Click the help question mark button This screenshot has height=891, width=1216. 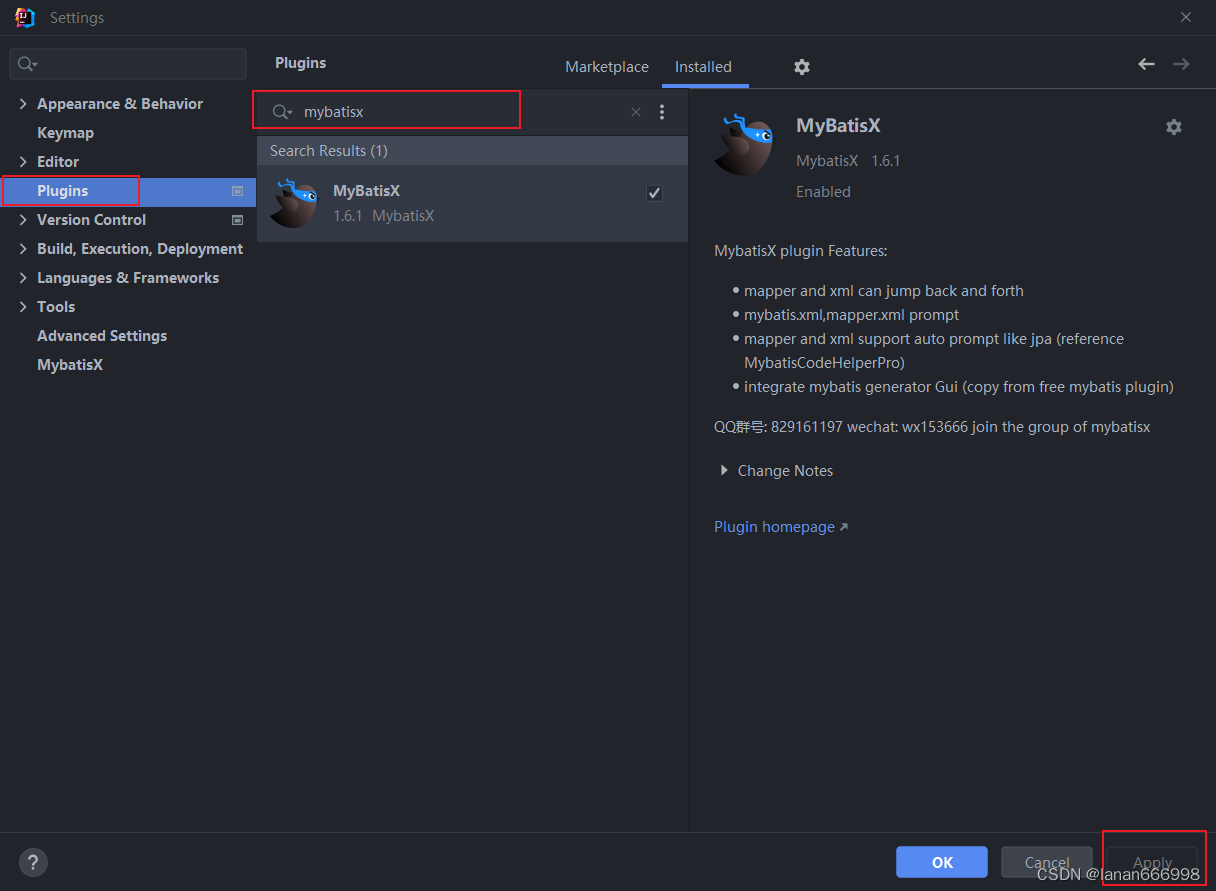[x=33, y=862]
